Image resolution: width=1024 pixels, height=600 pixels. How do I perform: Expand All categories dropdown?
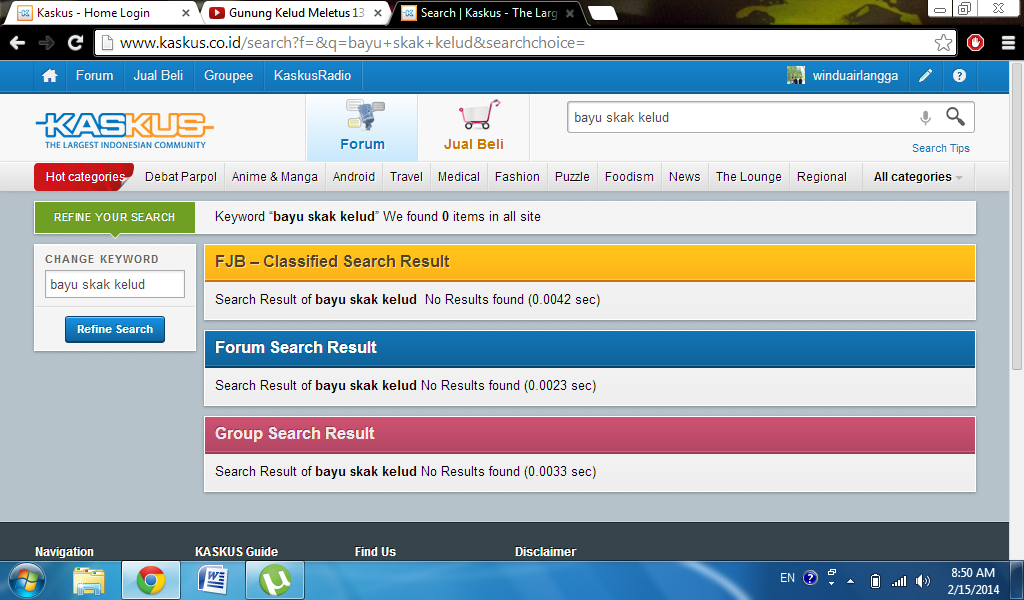918,177
